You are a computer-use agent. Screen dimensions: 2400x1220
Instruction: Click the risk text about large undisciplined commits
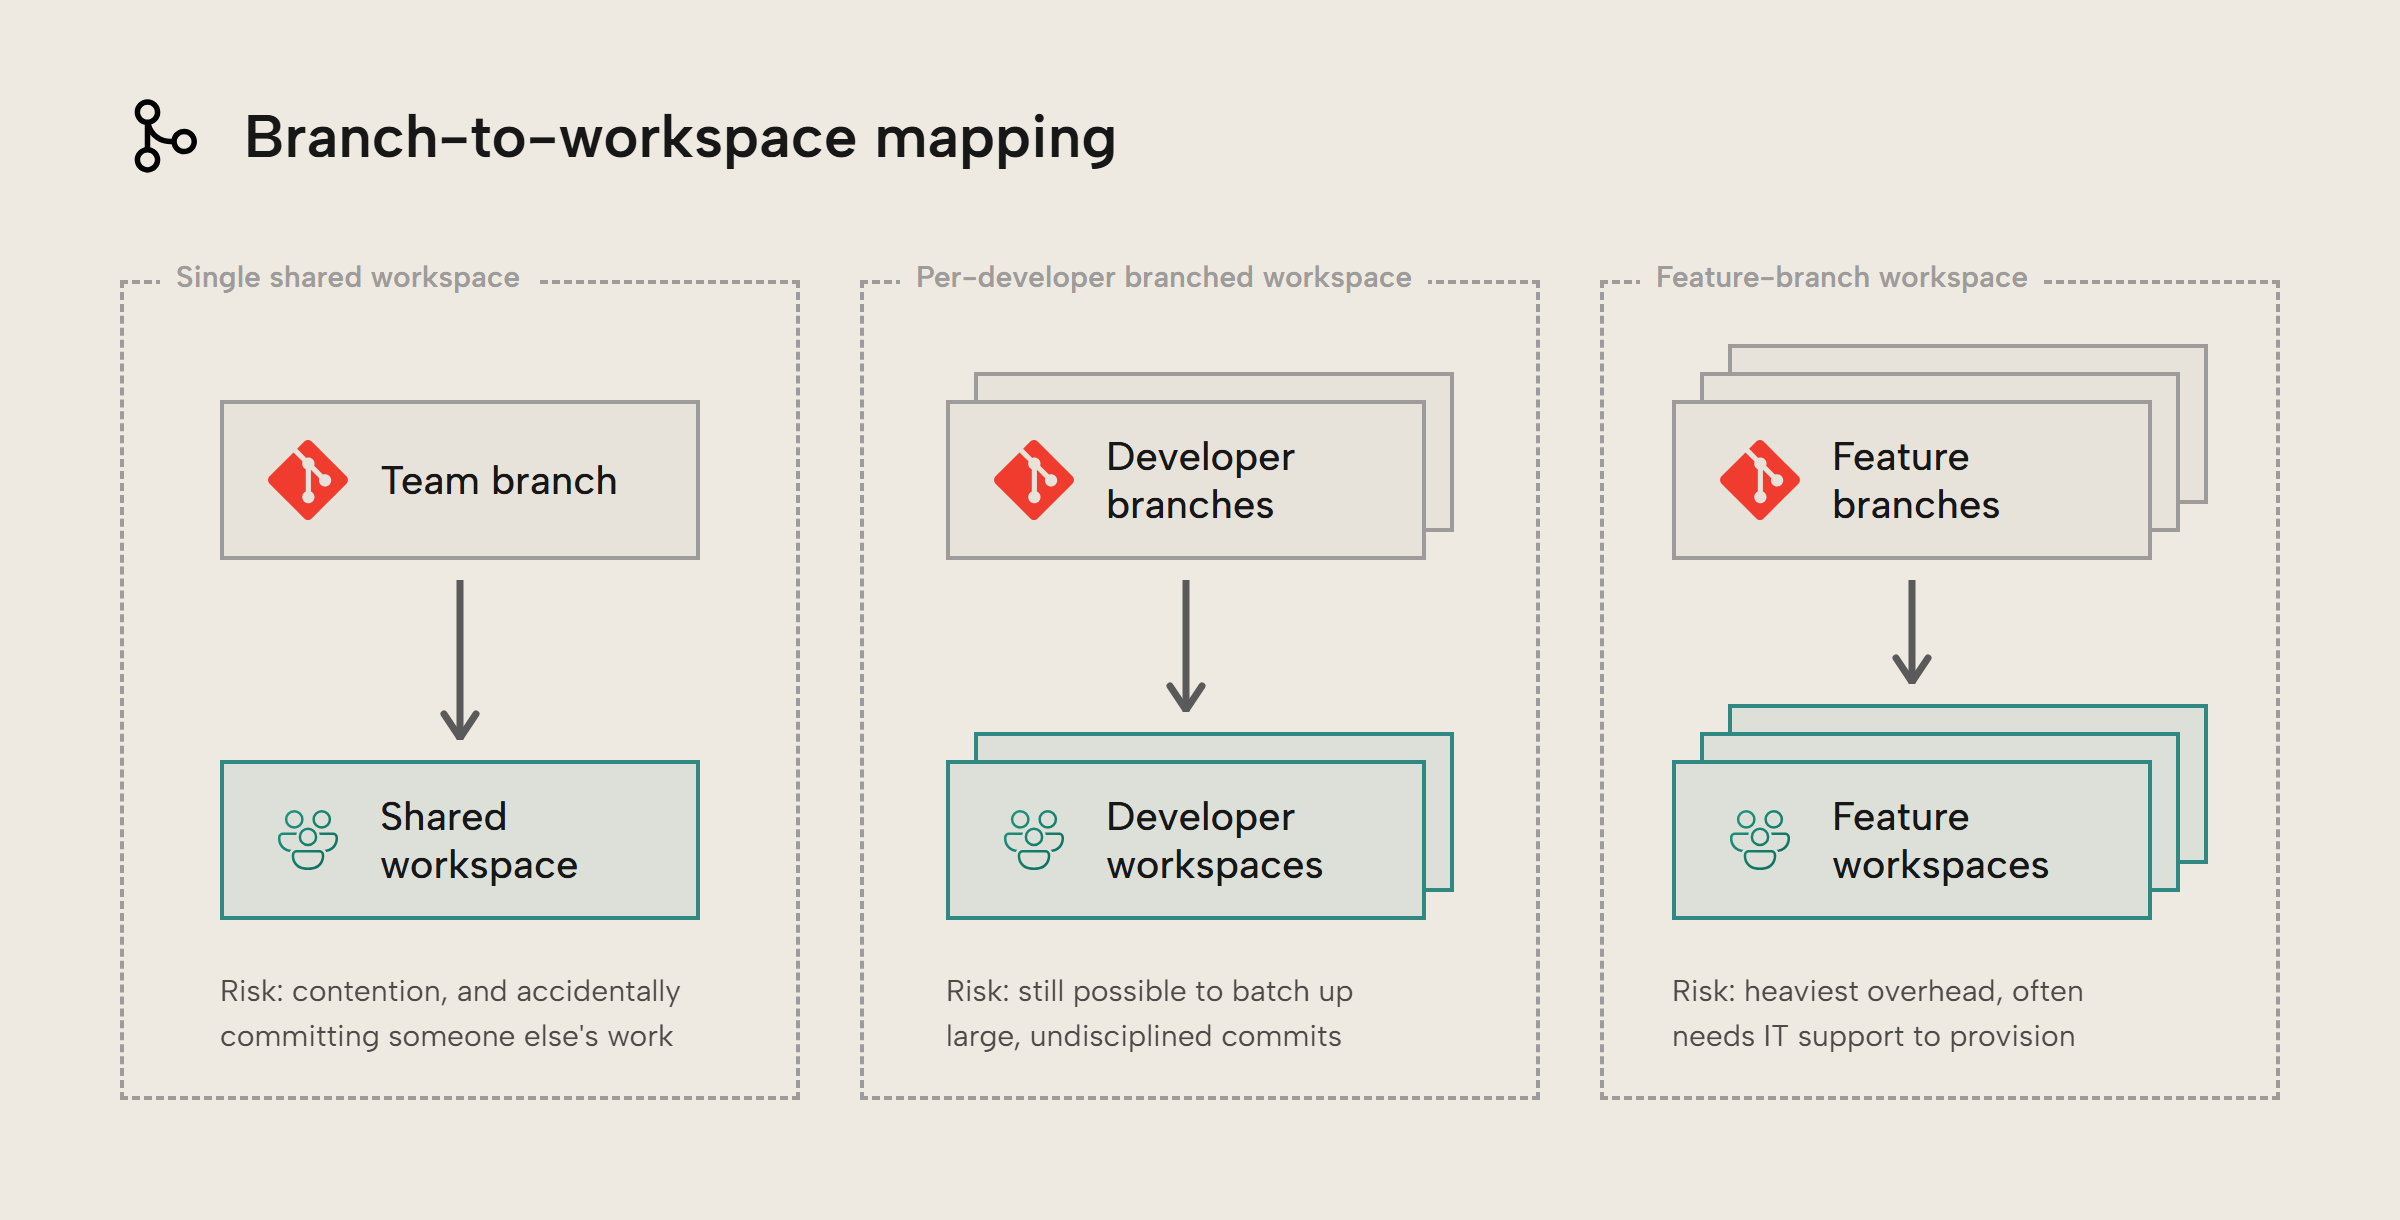[1149, 1013]
